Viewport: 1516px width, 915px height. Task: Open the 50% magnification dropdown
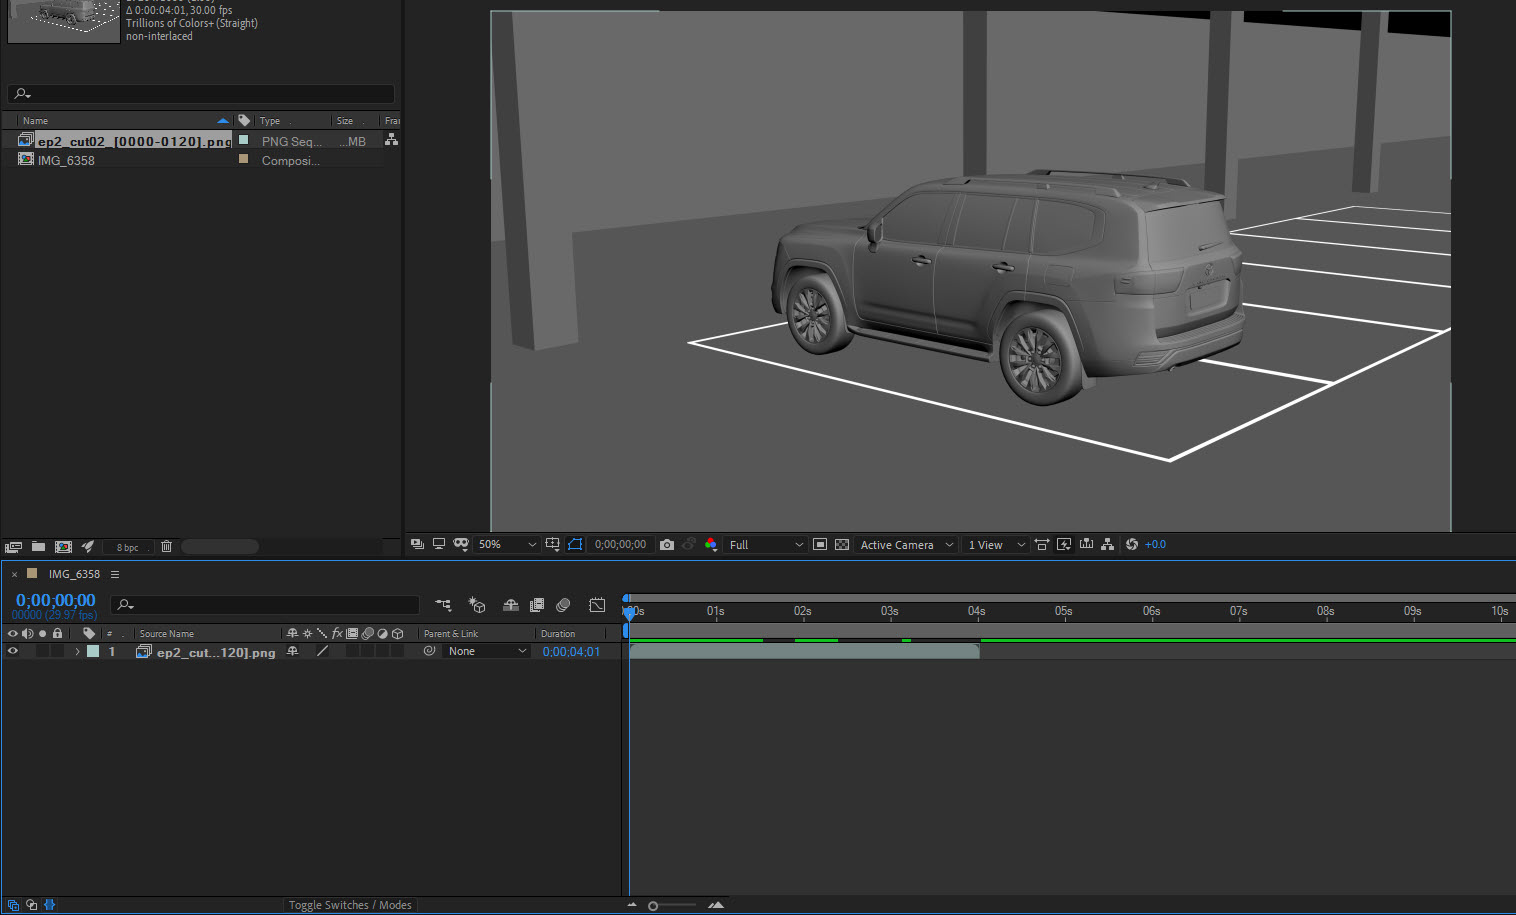coord(507,545)
